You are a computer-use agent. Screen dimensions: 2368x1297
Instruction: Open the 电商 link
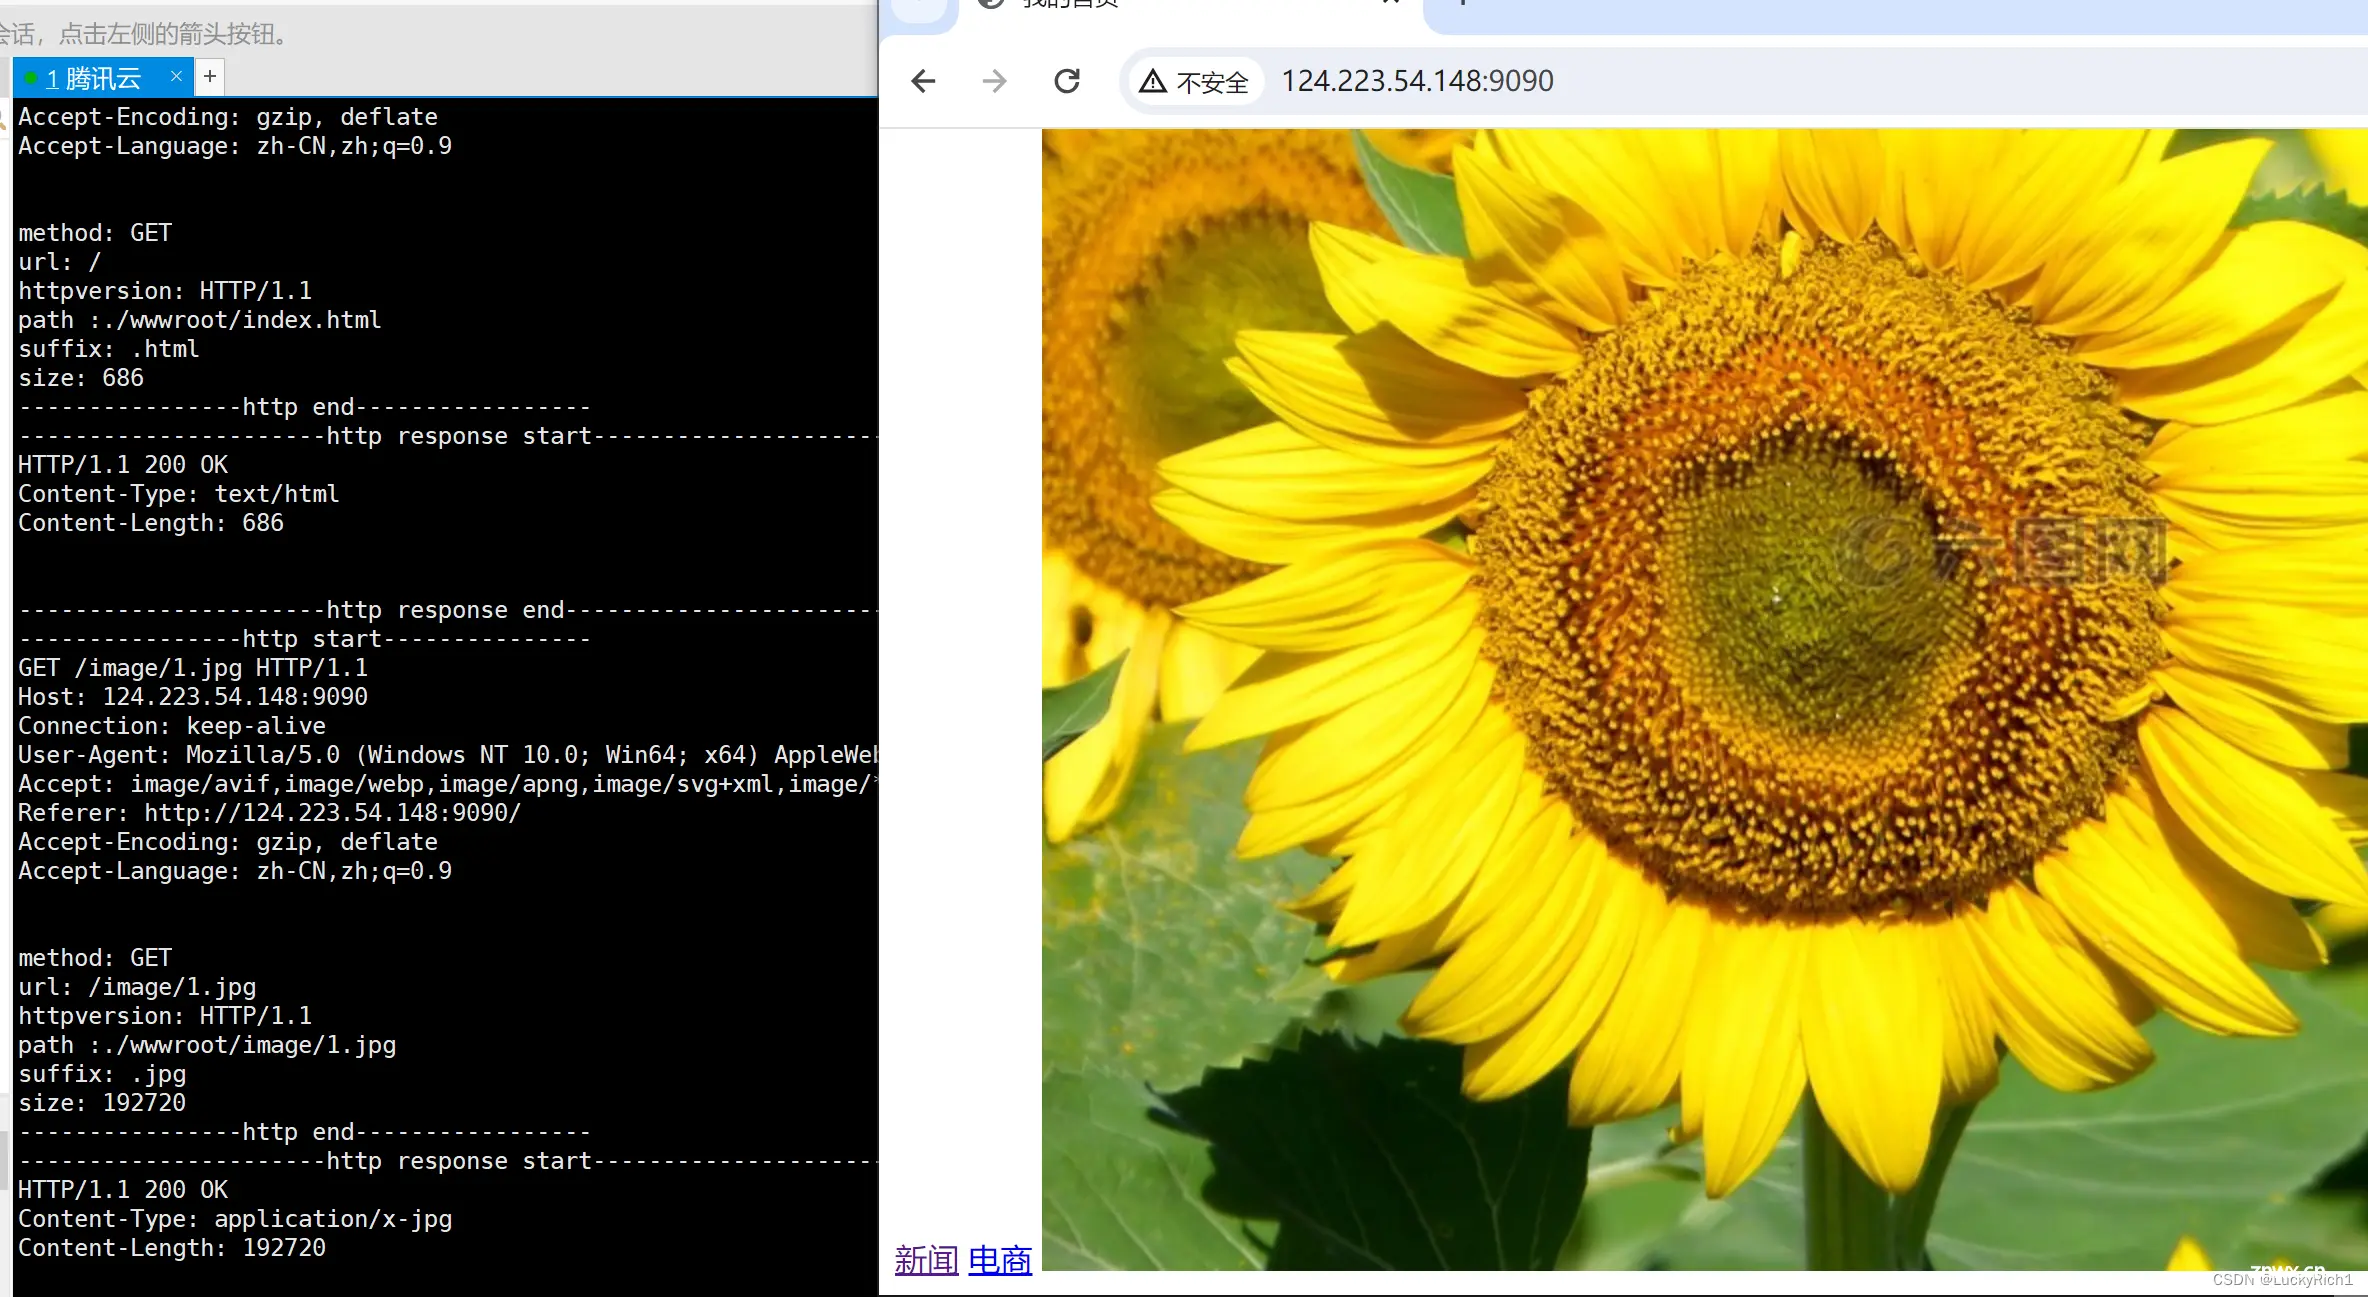(1000, 1260)
